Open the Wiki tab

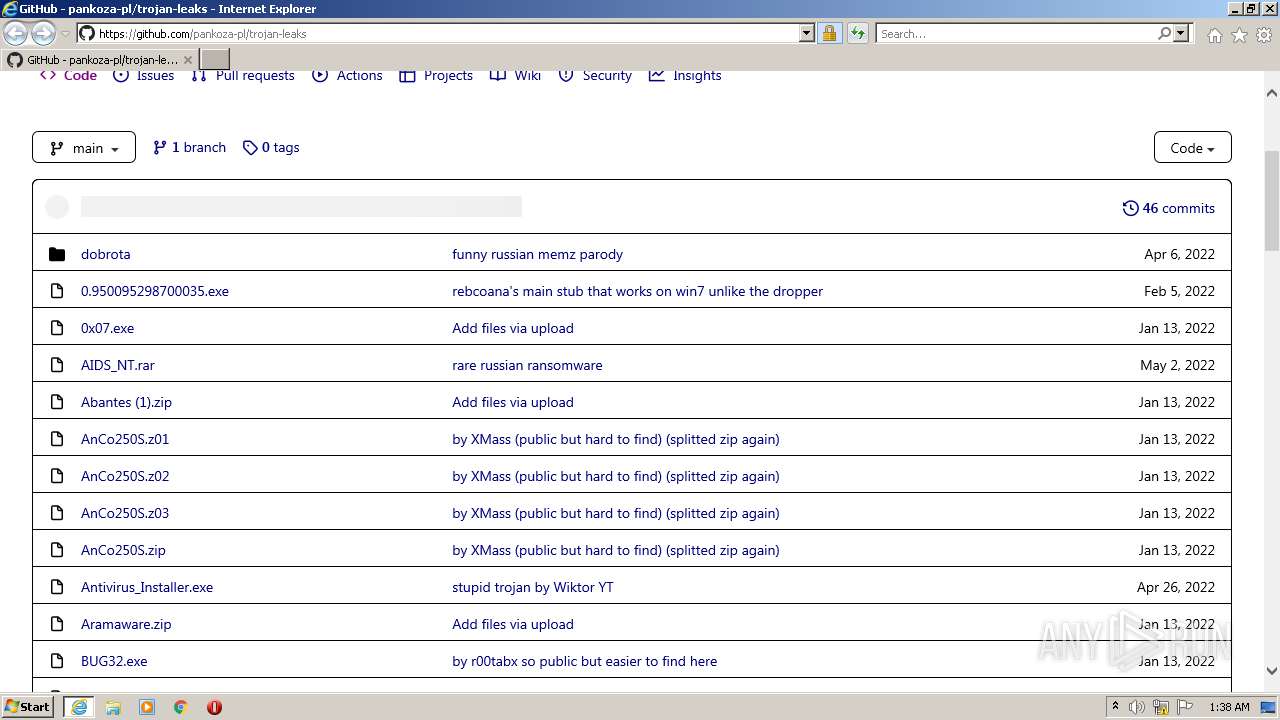(515, 75)
